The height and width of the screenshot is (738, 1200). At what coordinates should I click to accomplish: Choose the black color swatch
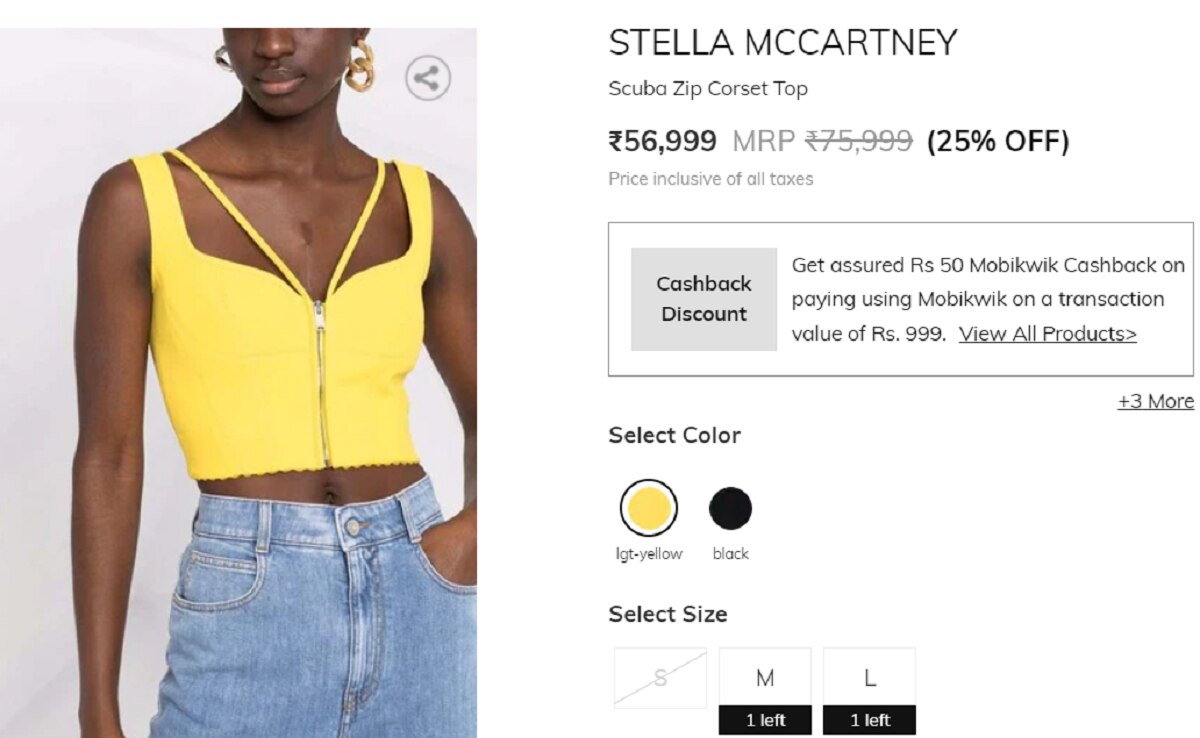(730, 508)
